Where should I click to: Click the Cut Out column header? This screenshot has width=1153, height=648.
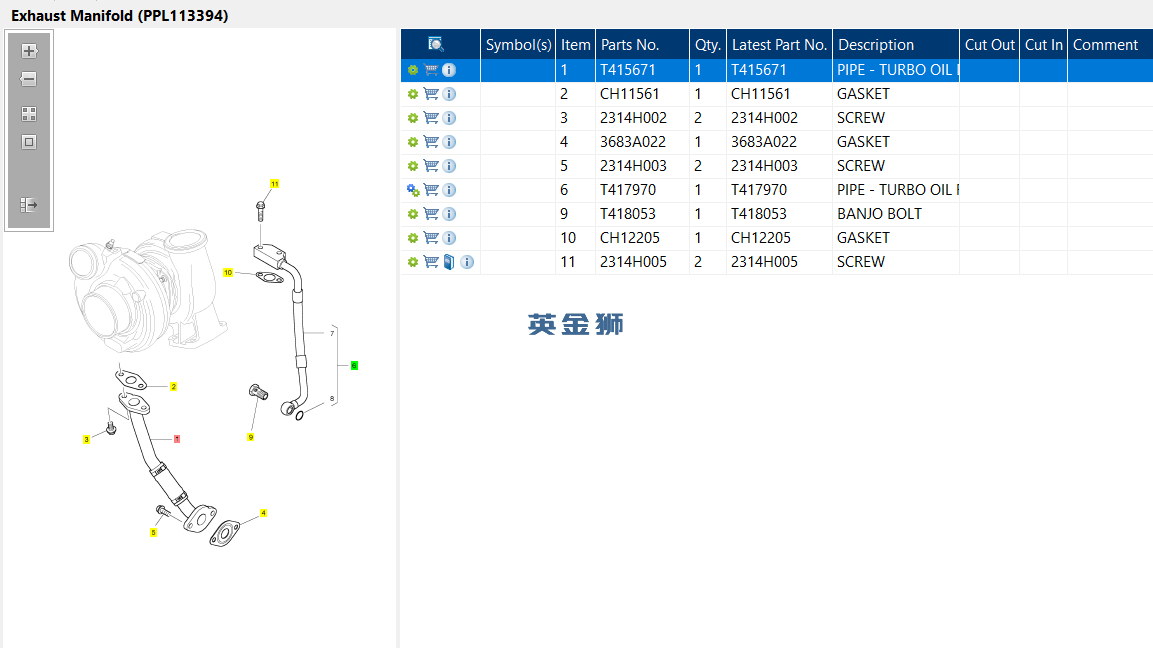(x=989, y=45)
